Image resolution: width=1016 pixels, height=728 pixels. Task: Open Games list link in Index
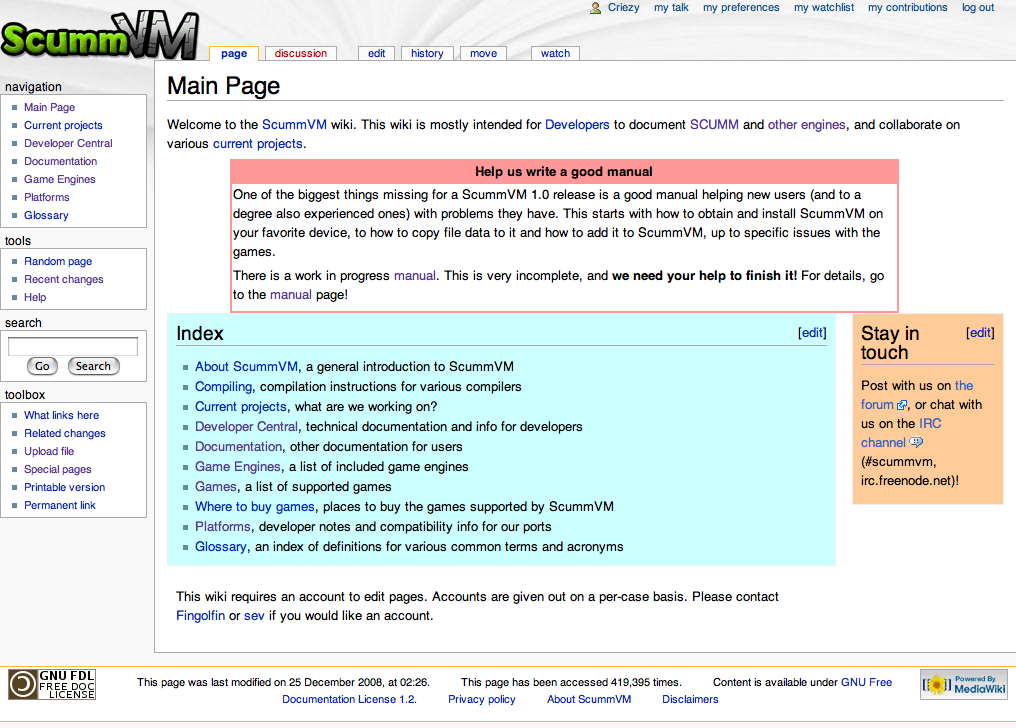click(x=216, y=487)
